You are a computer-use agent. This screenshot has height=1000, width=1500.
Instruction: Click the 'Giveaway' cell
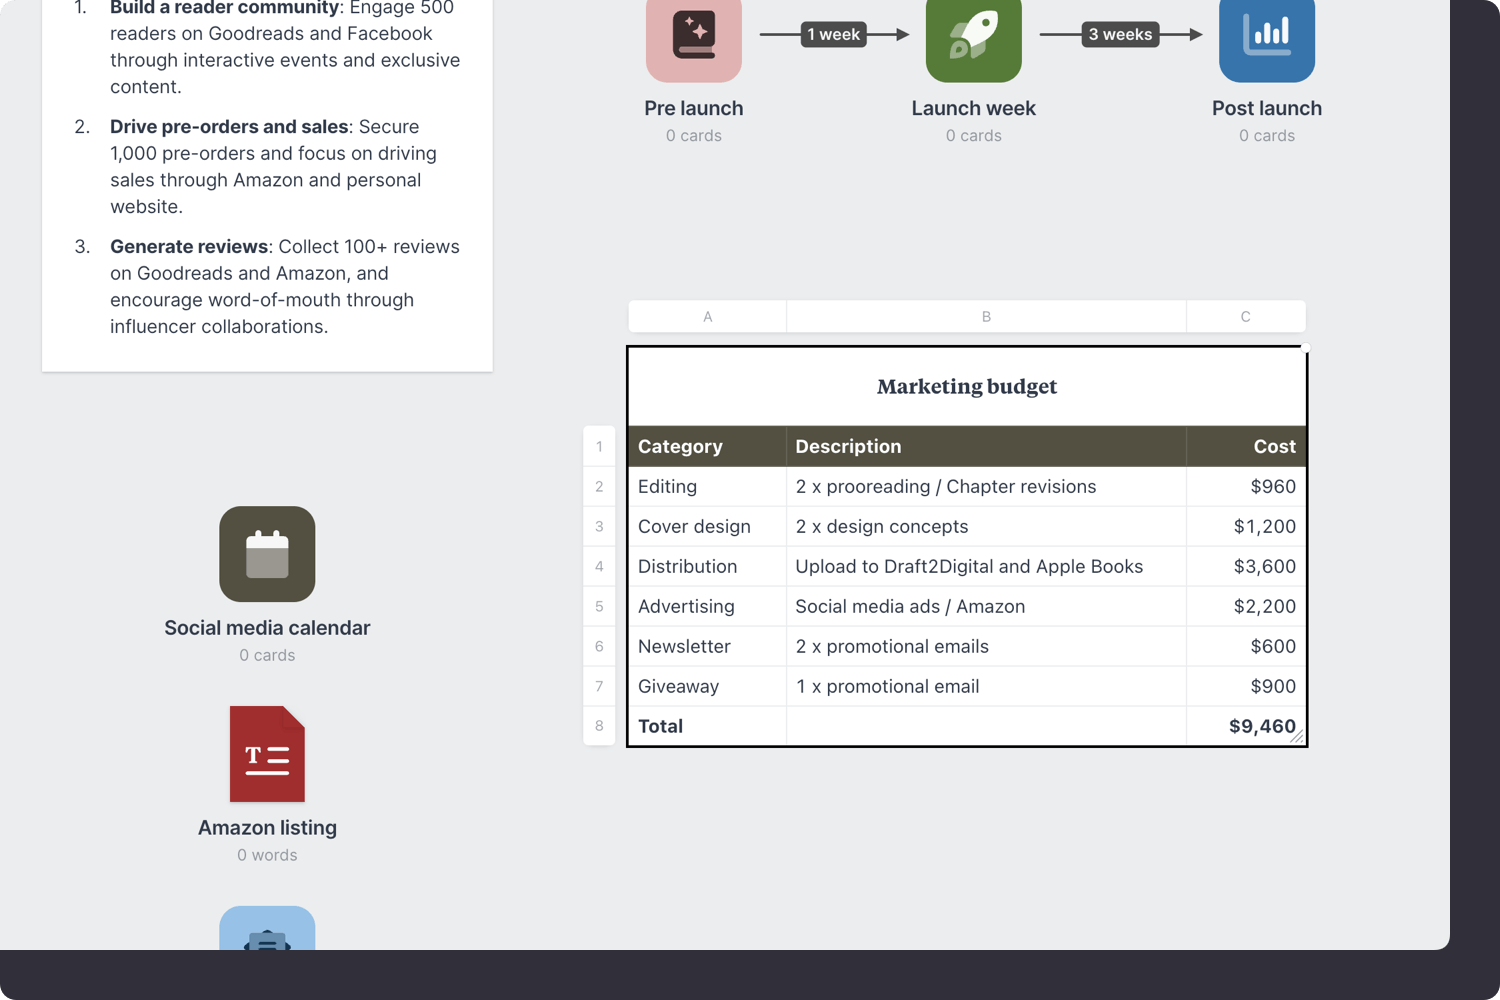[x=707, y=686]
